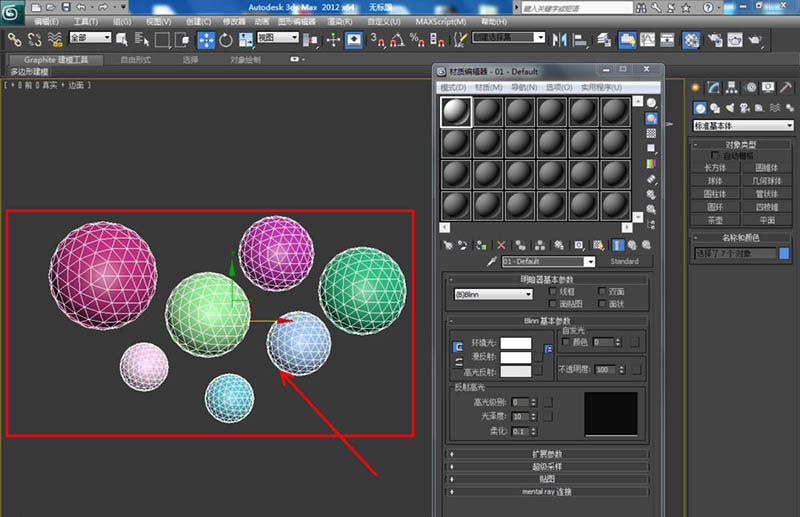800x517 pixels.
Task: Click Assign Material to Selection icon
Action: 481,245
